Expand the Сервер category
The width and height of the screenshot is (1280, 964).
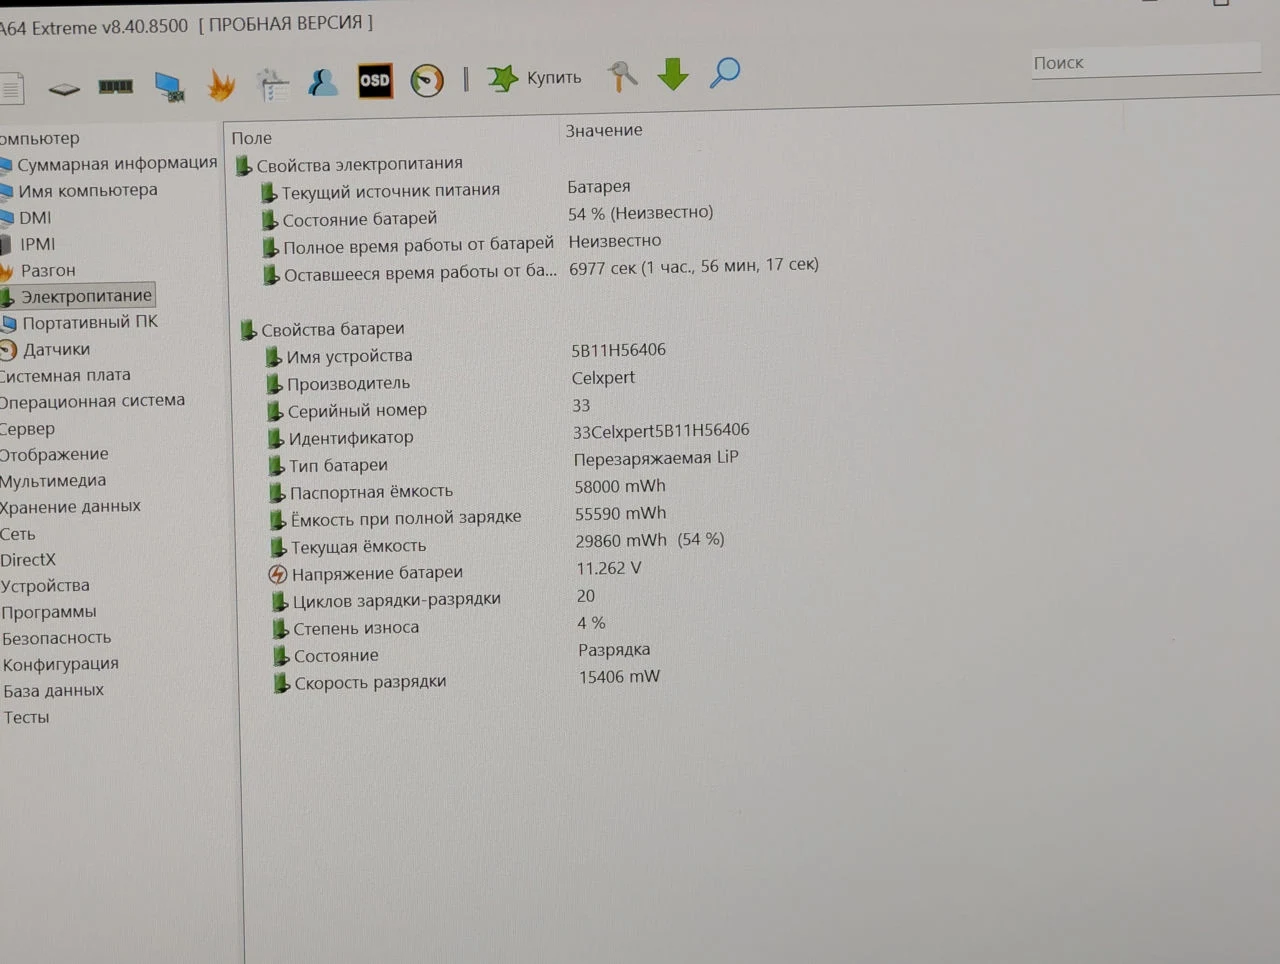[28, 428]
